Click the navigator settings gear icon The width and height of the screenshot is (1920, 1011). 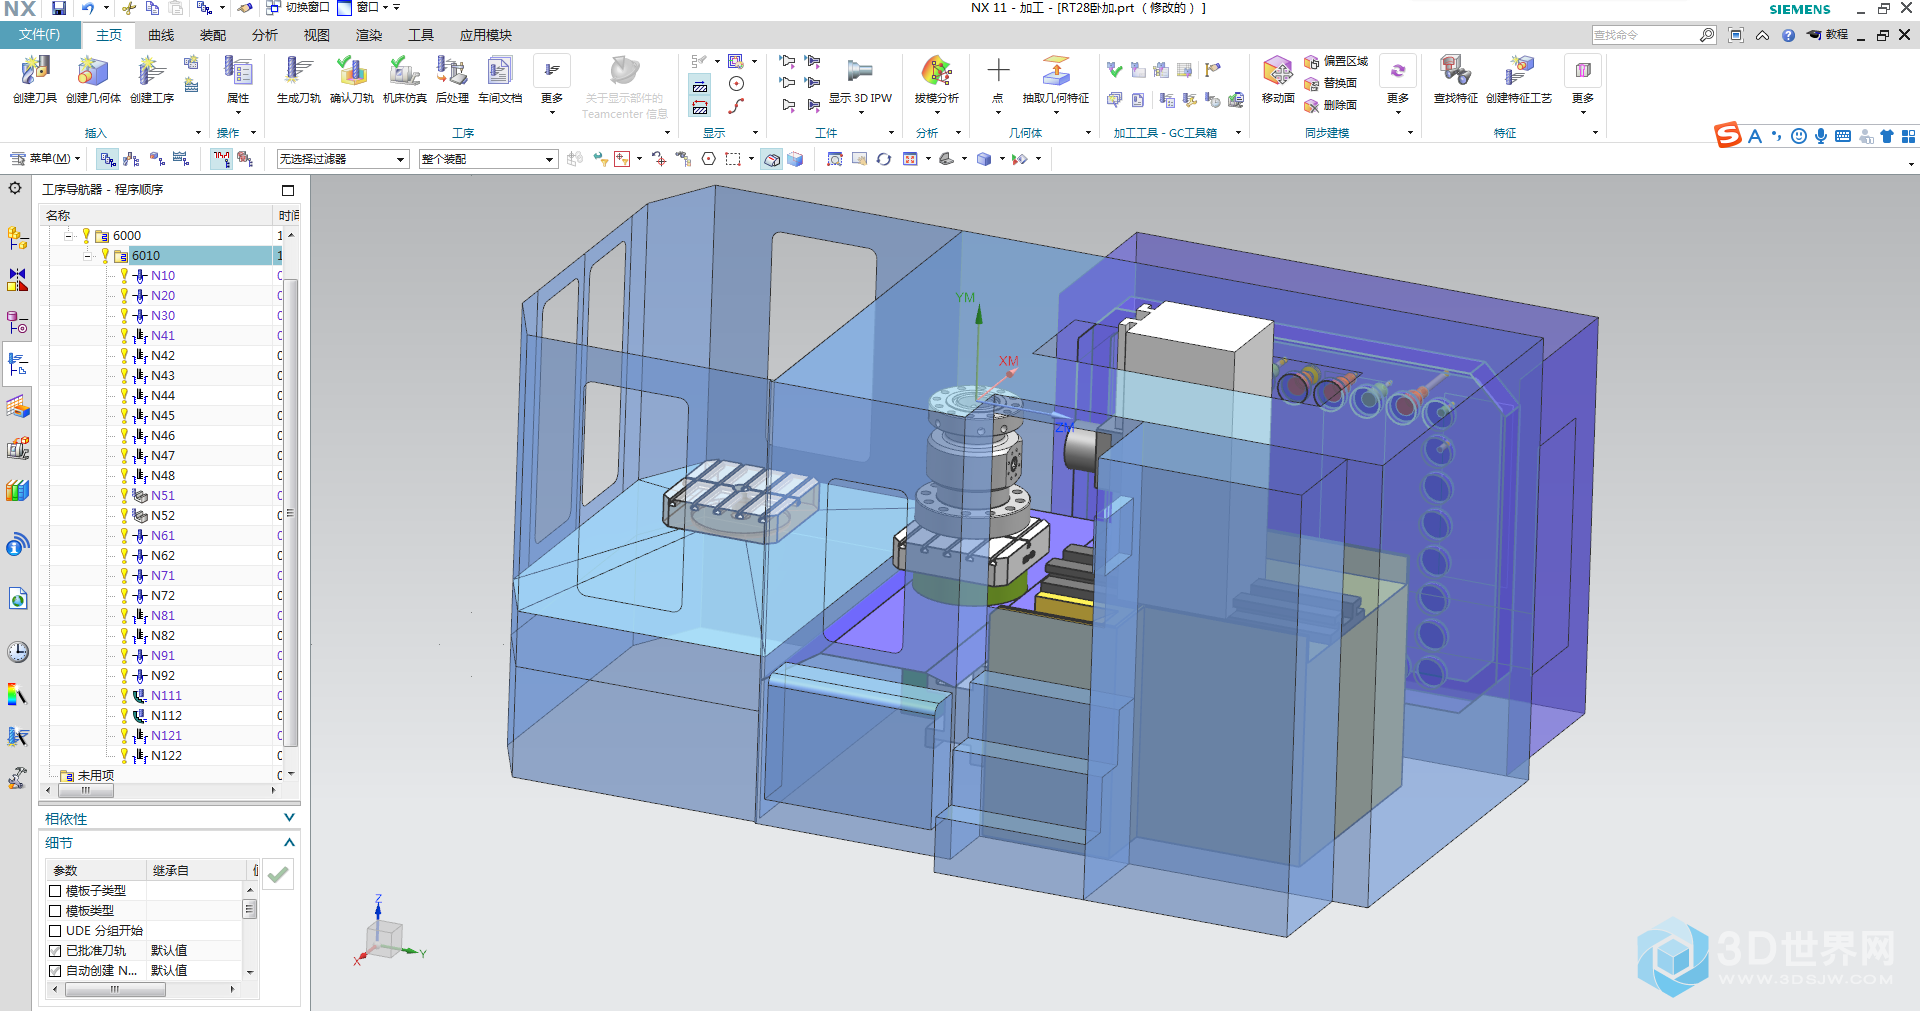coord(15,188)
